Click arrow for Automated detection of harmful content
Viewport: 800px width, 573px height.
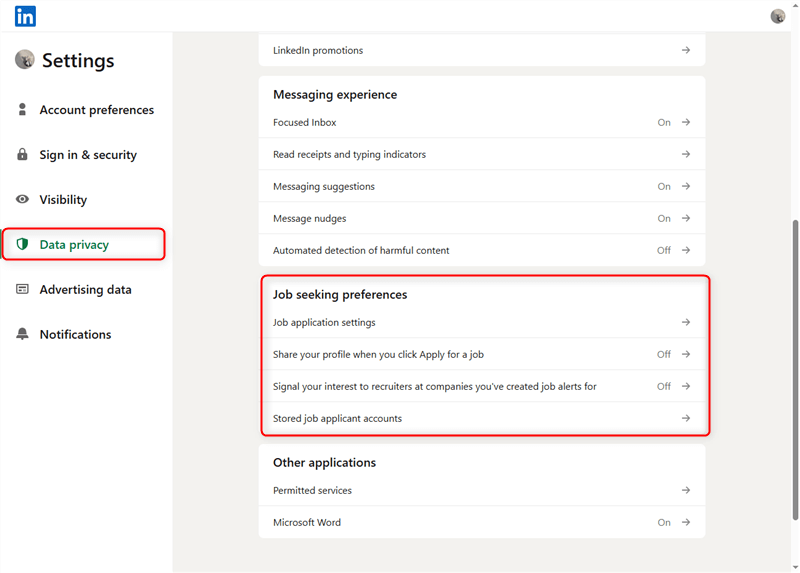tap(686, 250)
